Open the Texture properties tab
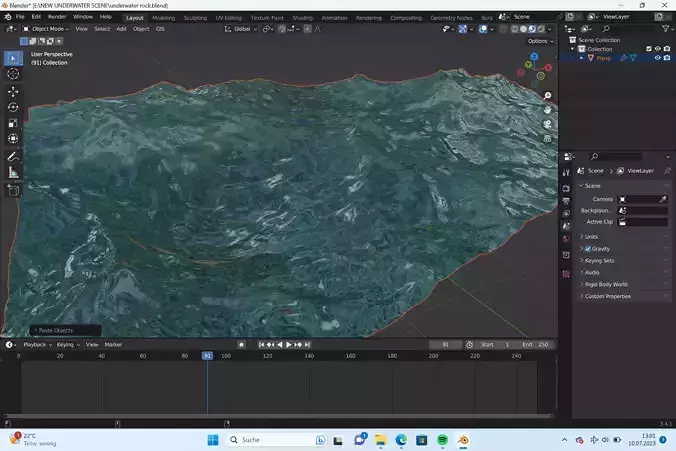The height and width of the screenshot is (451, 676). [566, 274]
